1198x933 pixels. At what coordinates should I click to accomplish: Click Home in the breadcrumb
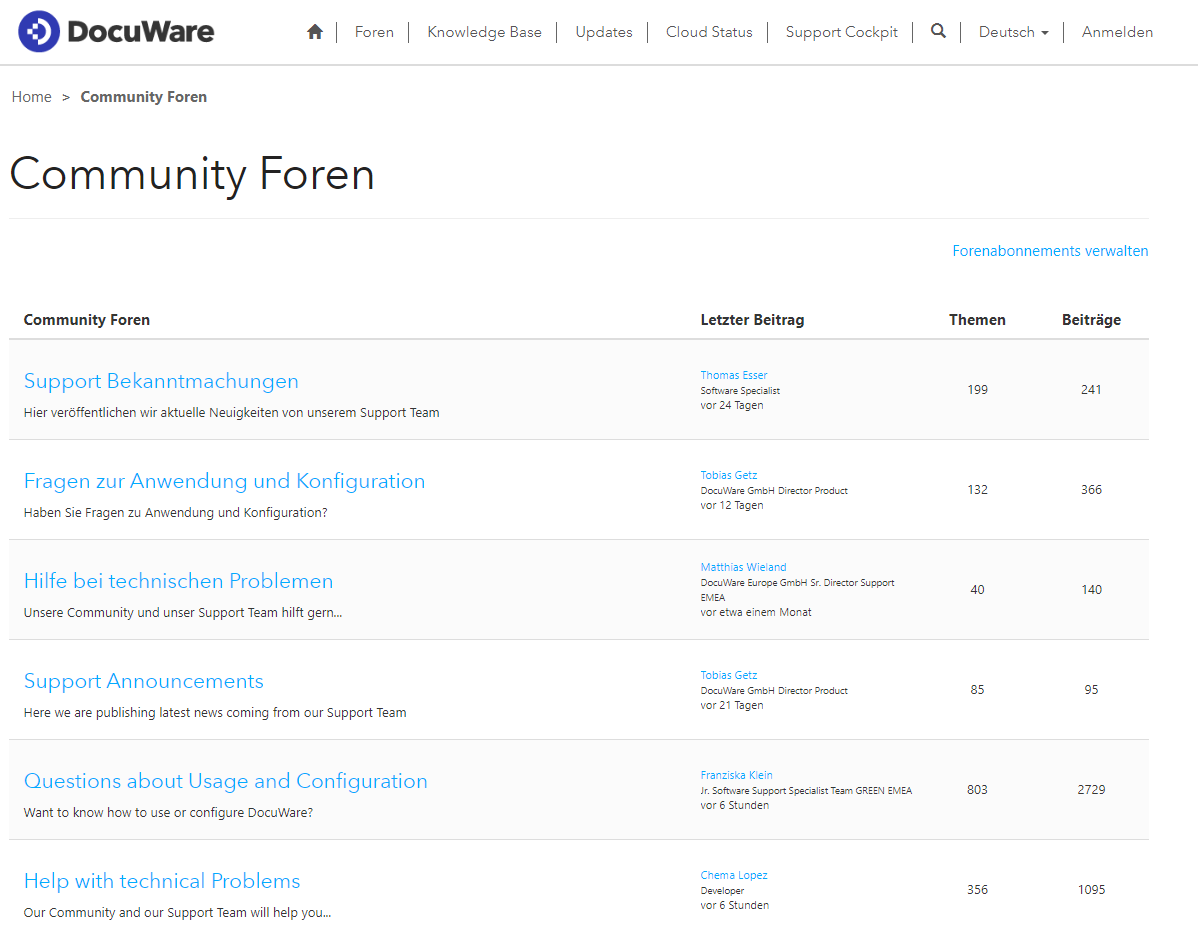[x=32, y=97]
